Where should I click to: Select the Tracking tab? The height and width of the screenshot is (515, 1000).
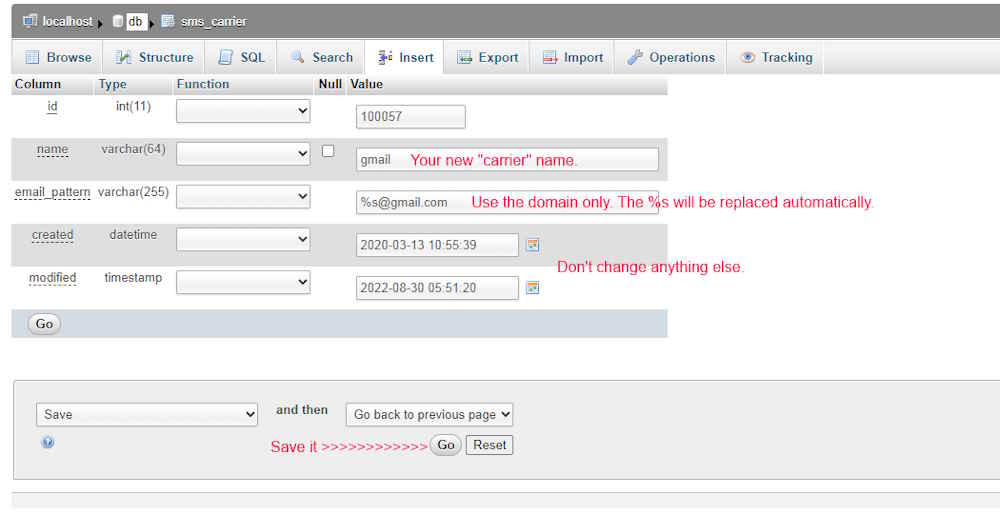coord(776,57)
